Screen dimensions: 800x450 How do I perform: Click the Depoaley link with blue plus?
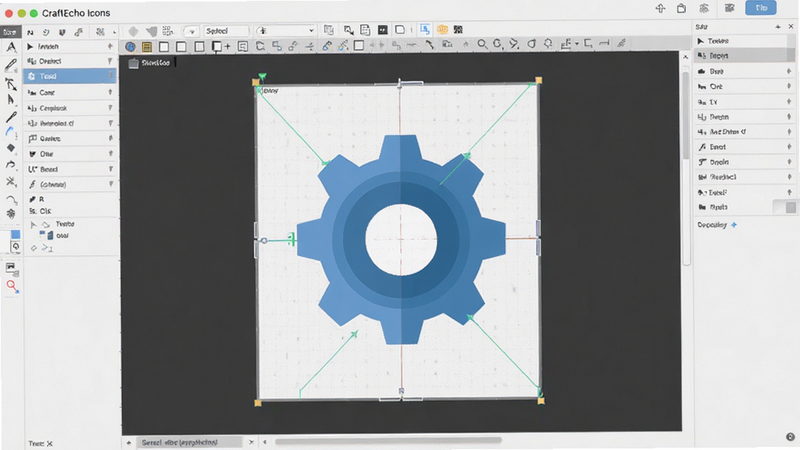pyautogui.click(x=717, y=225)
